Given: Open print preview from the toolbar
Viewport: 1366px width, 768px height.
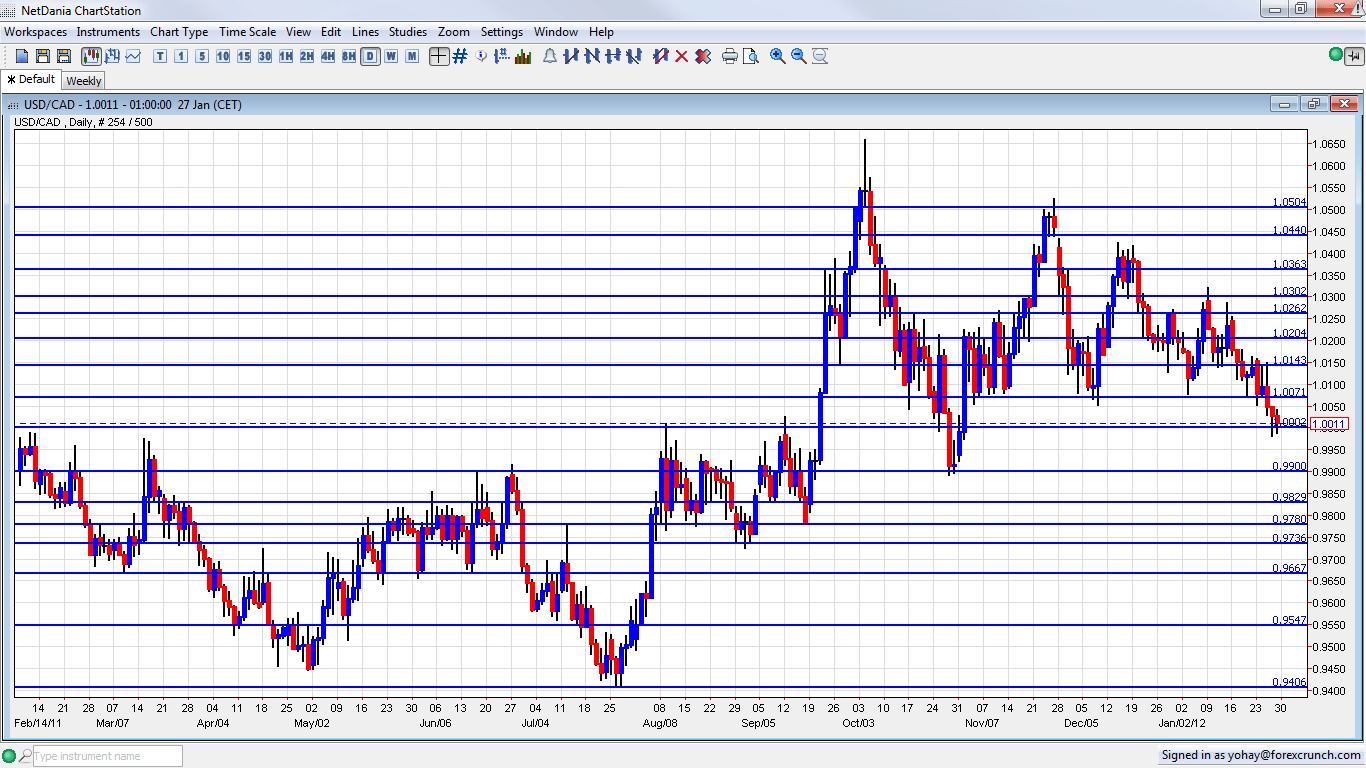Looking at the screenshot, I should 751,56.
